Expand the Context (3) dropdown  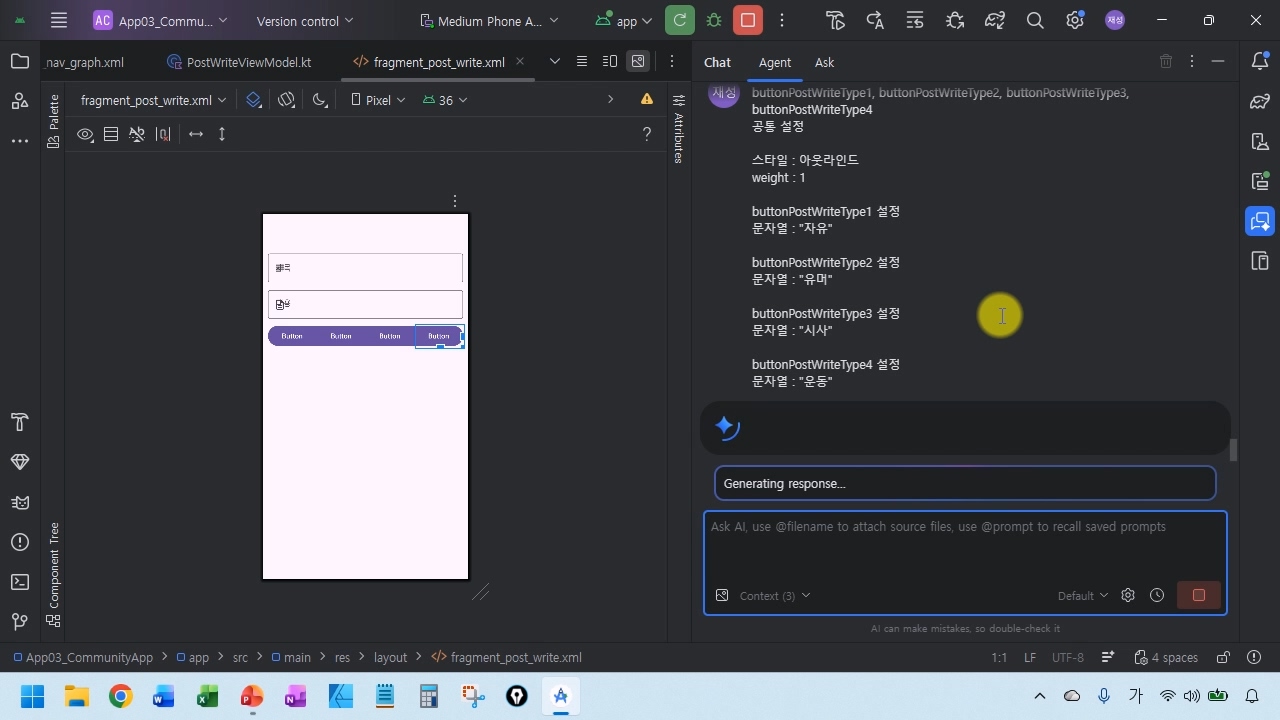[x=775, y=595]
